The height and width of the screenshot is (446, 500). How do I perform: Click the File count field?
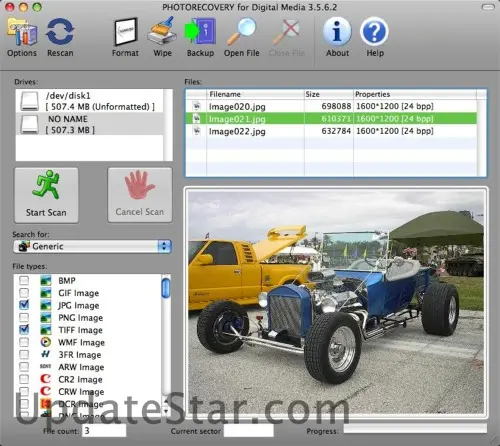pos(104,430)
